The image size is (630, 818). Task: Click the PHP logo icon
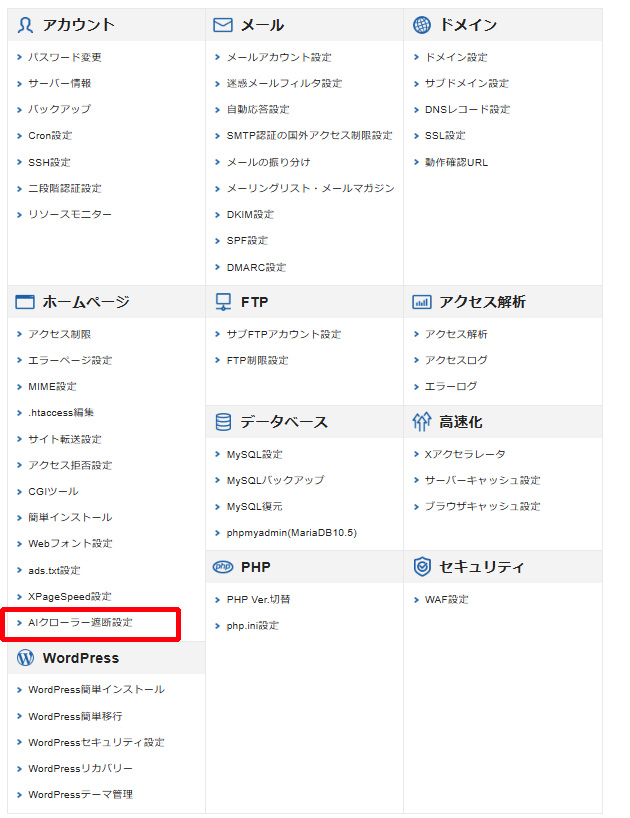pos(223,567)
